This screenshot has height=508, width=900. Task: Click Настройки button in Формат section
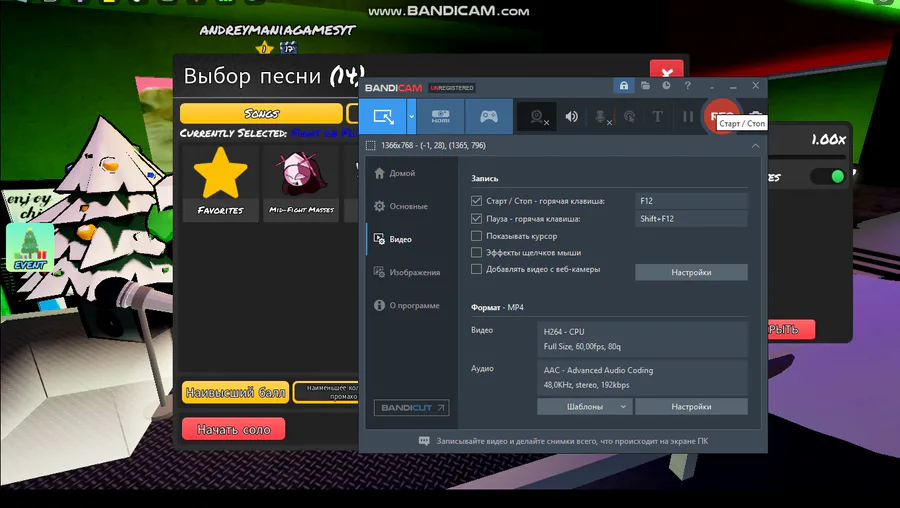coord(691,406)
